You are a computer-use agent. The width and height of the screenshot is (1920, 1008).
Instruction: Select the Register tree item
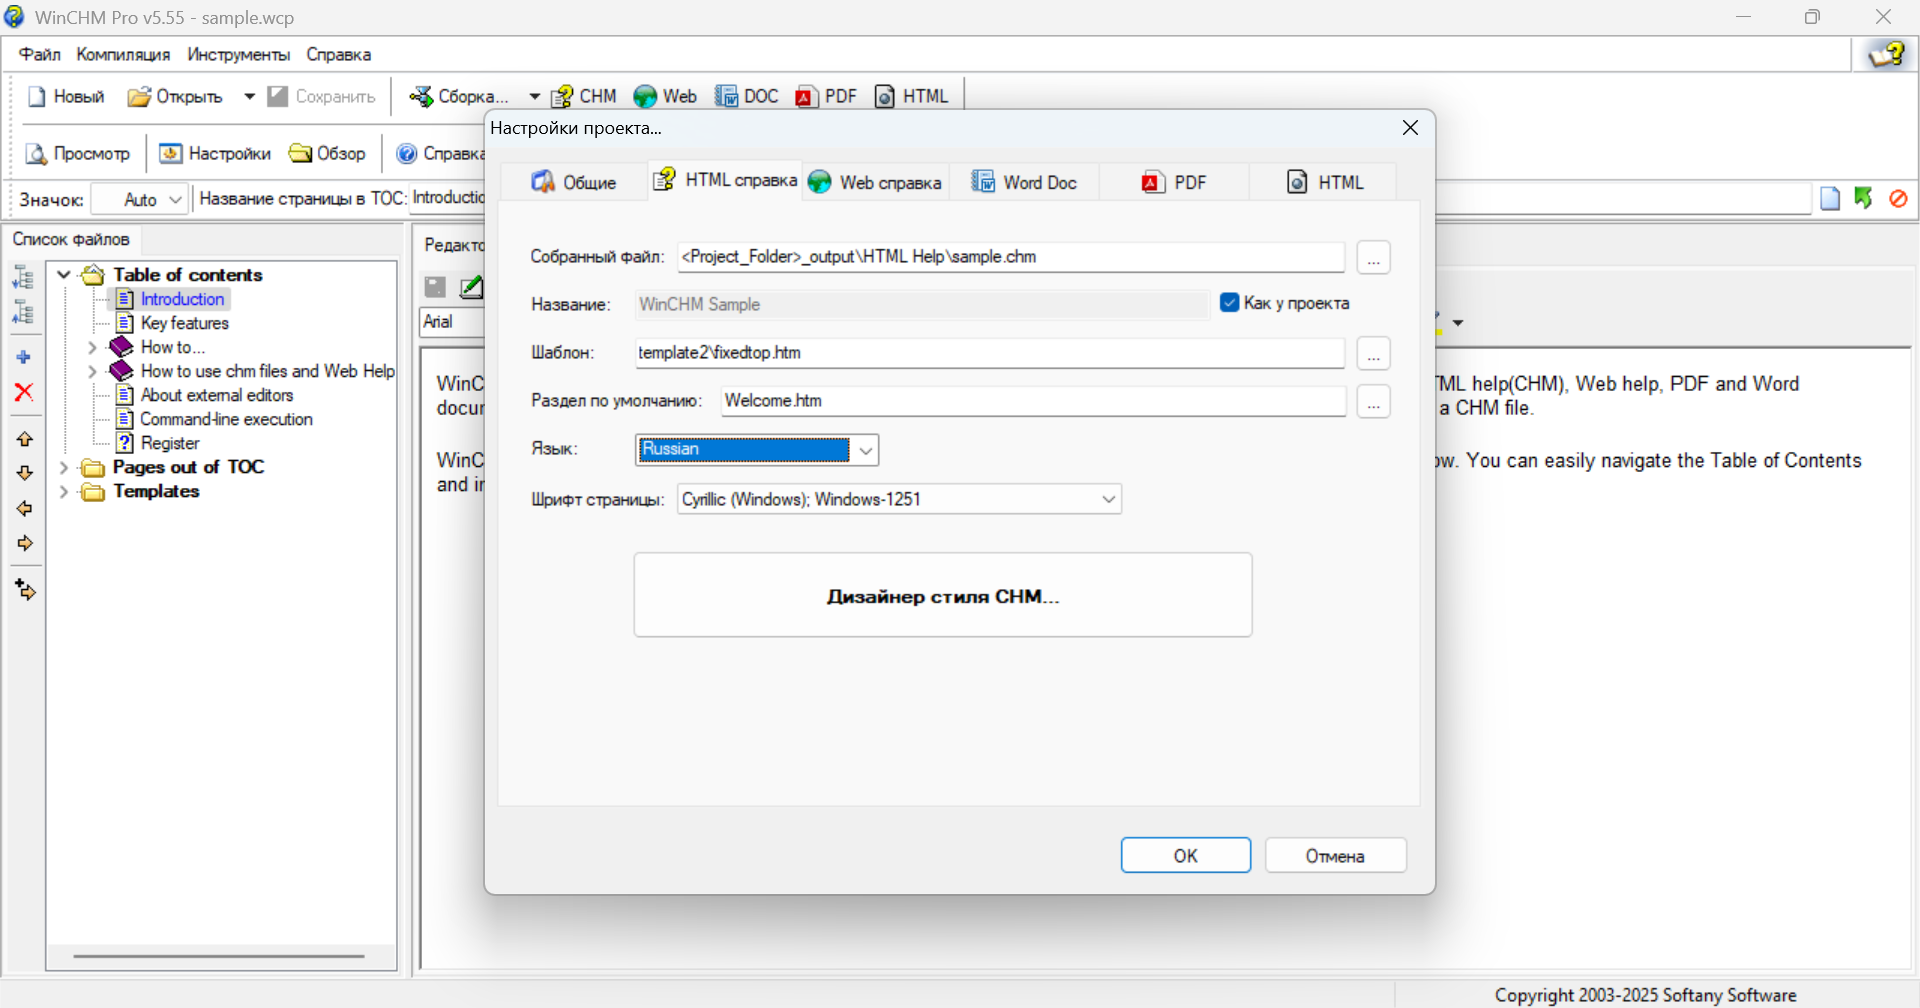[170, 443]
